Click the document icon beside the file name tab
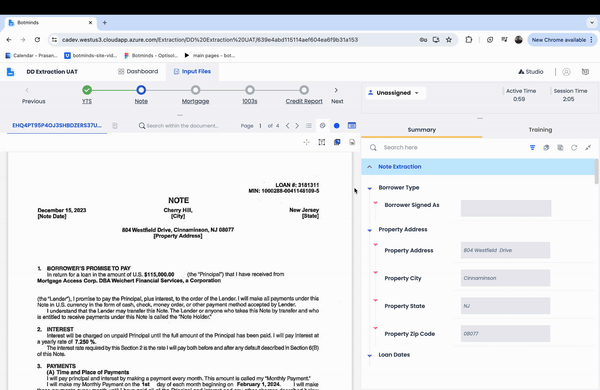Screen dimensions: 600x390 pos(115,126)
